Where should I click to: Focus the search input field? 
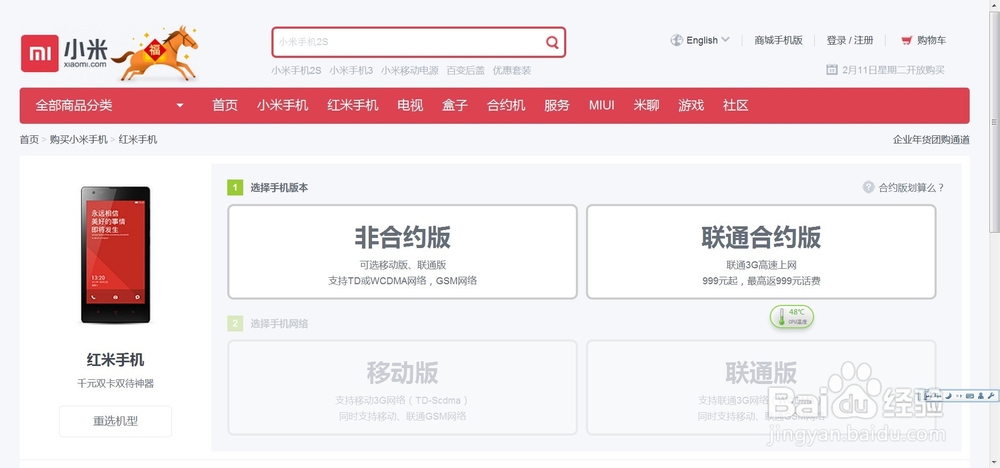point(408,42)
